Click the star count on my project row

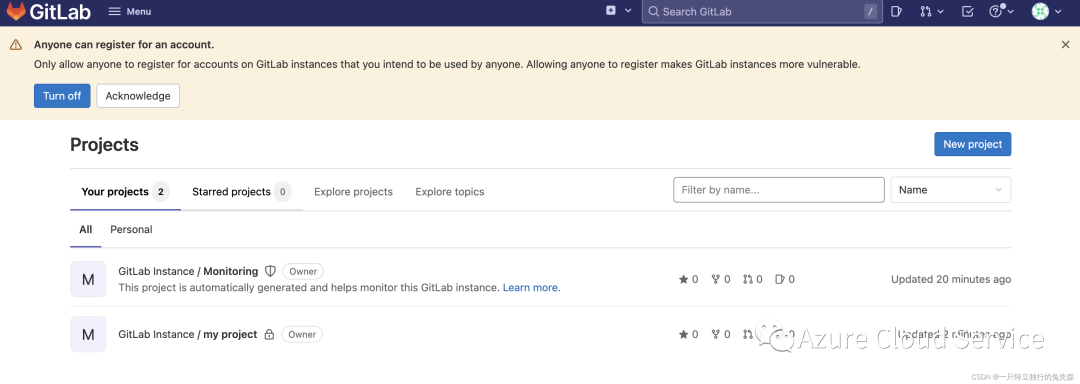coord(689,334)
